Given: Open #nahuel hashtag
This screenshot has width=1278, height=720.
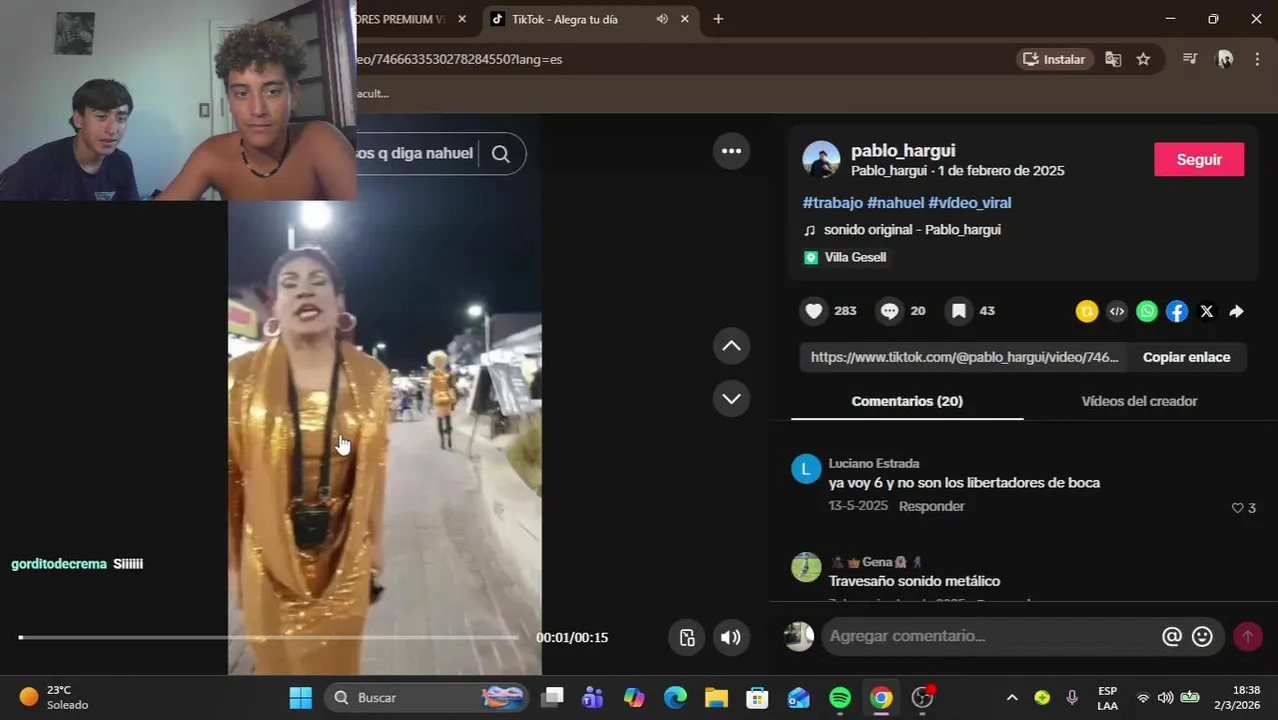Looking at the screenshot, I should (895, 203).
